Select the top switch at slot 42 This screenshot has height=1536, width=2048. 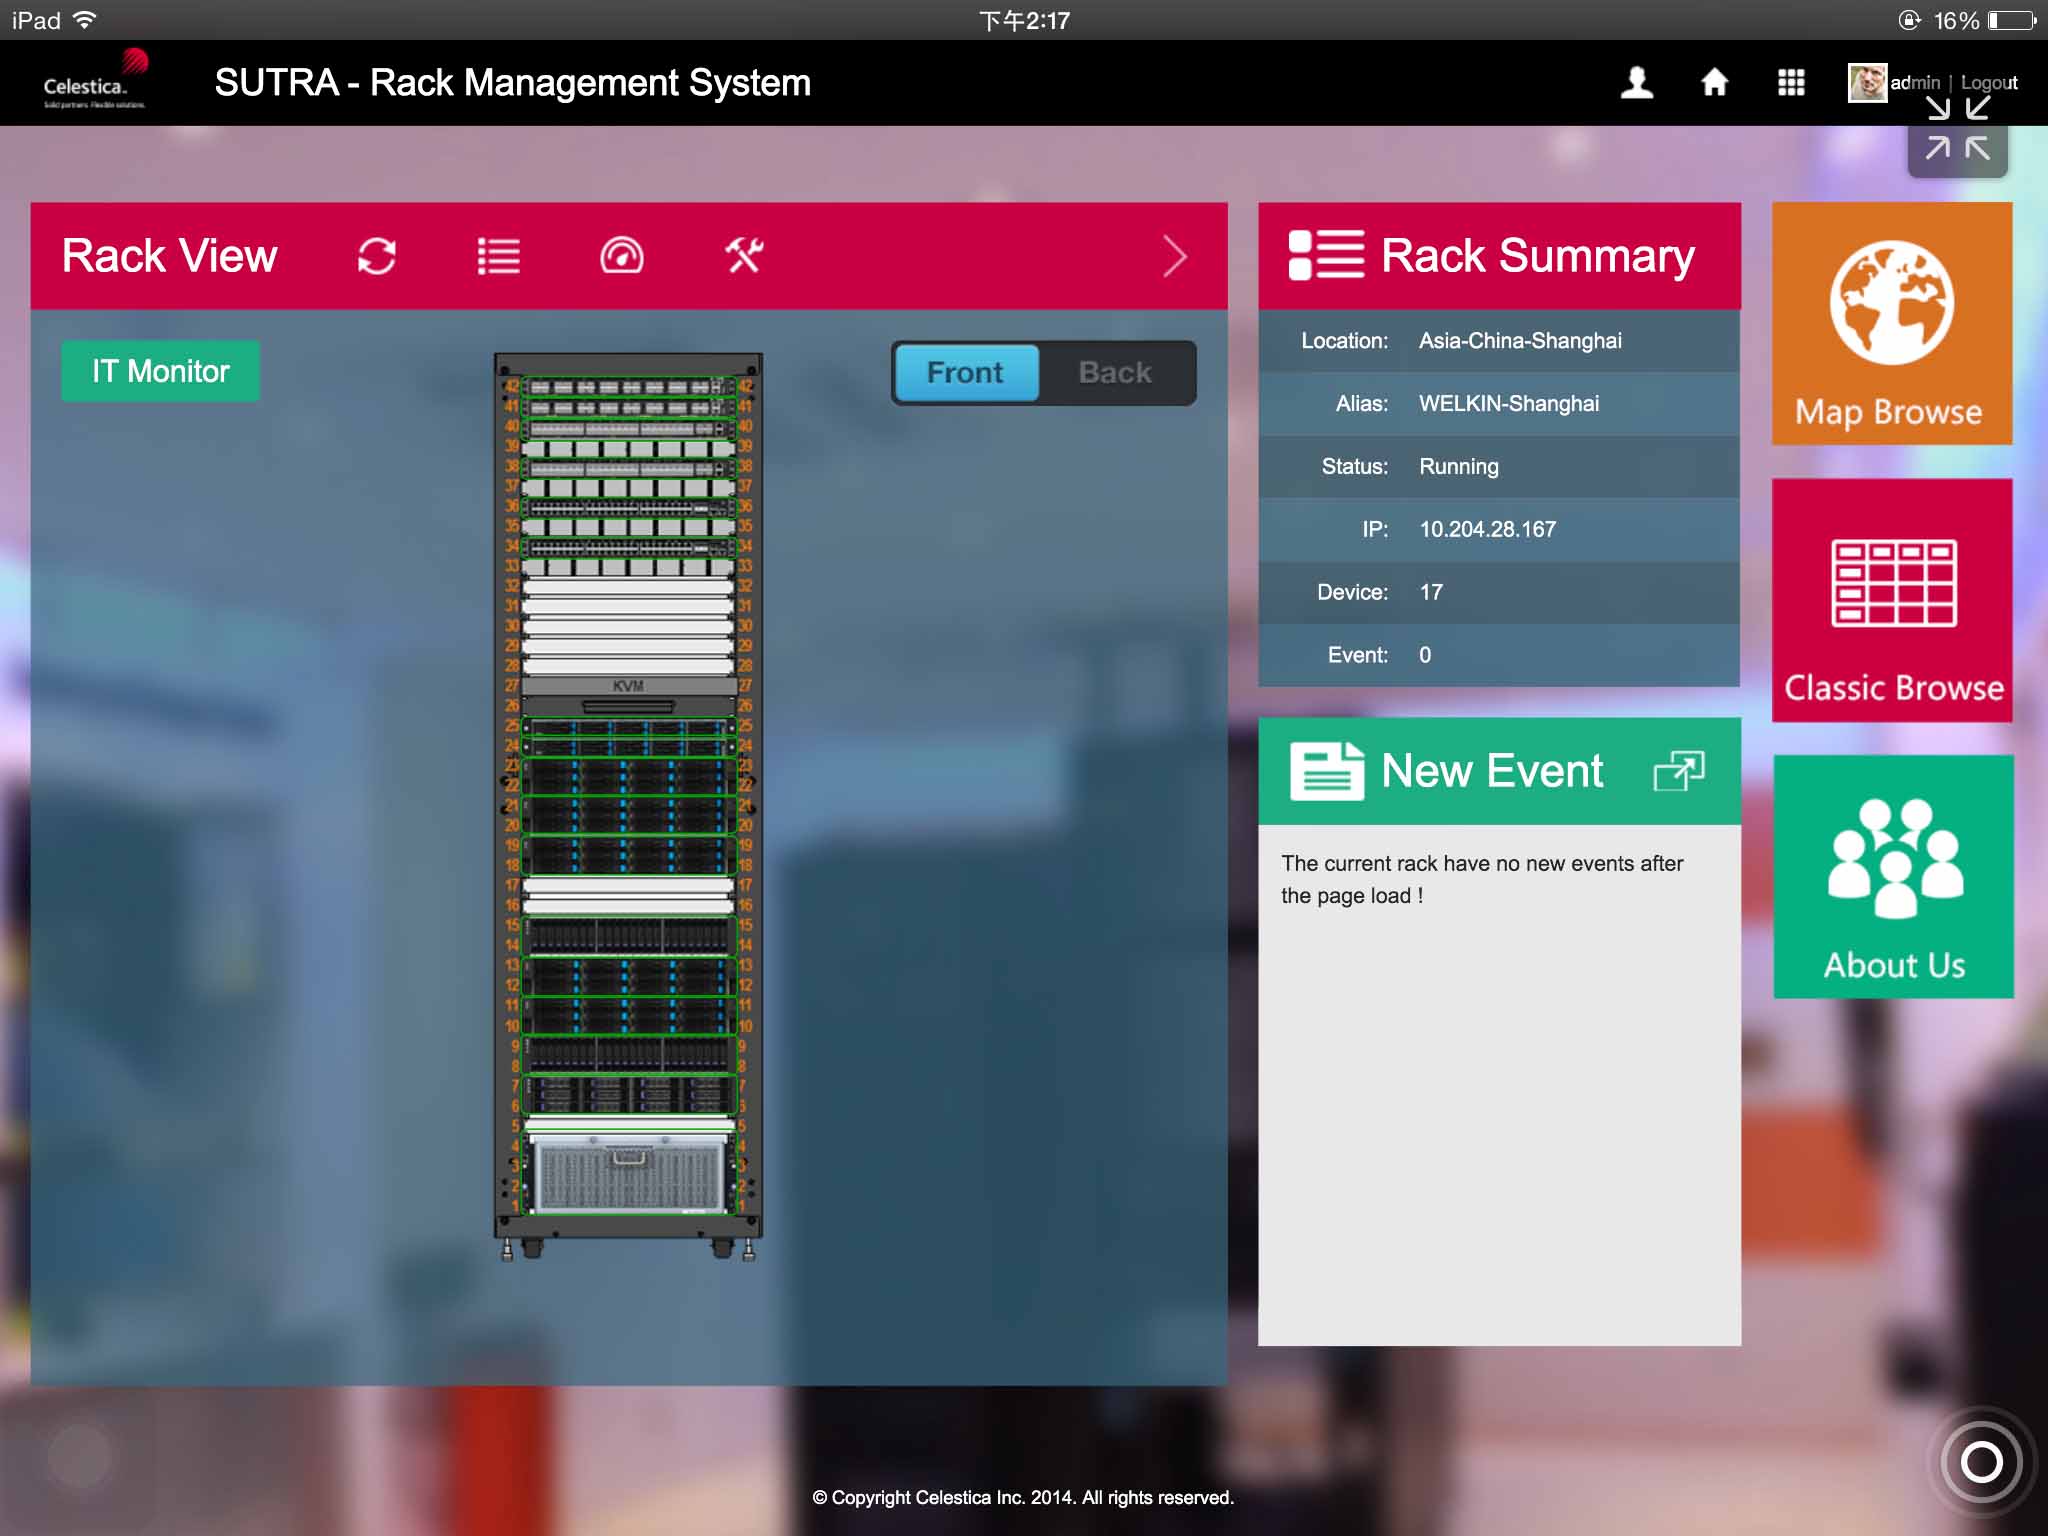click(628, 386)
